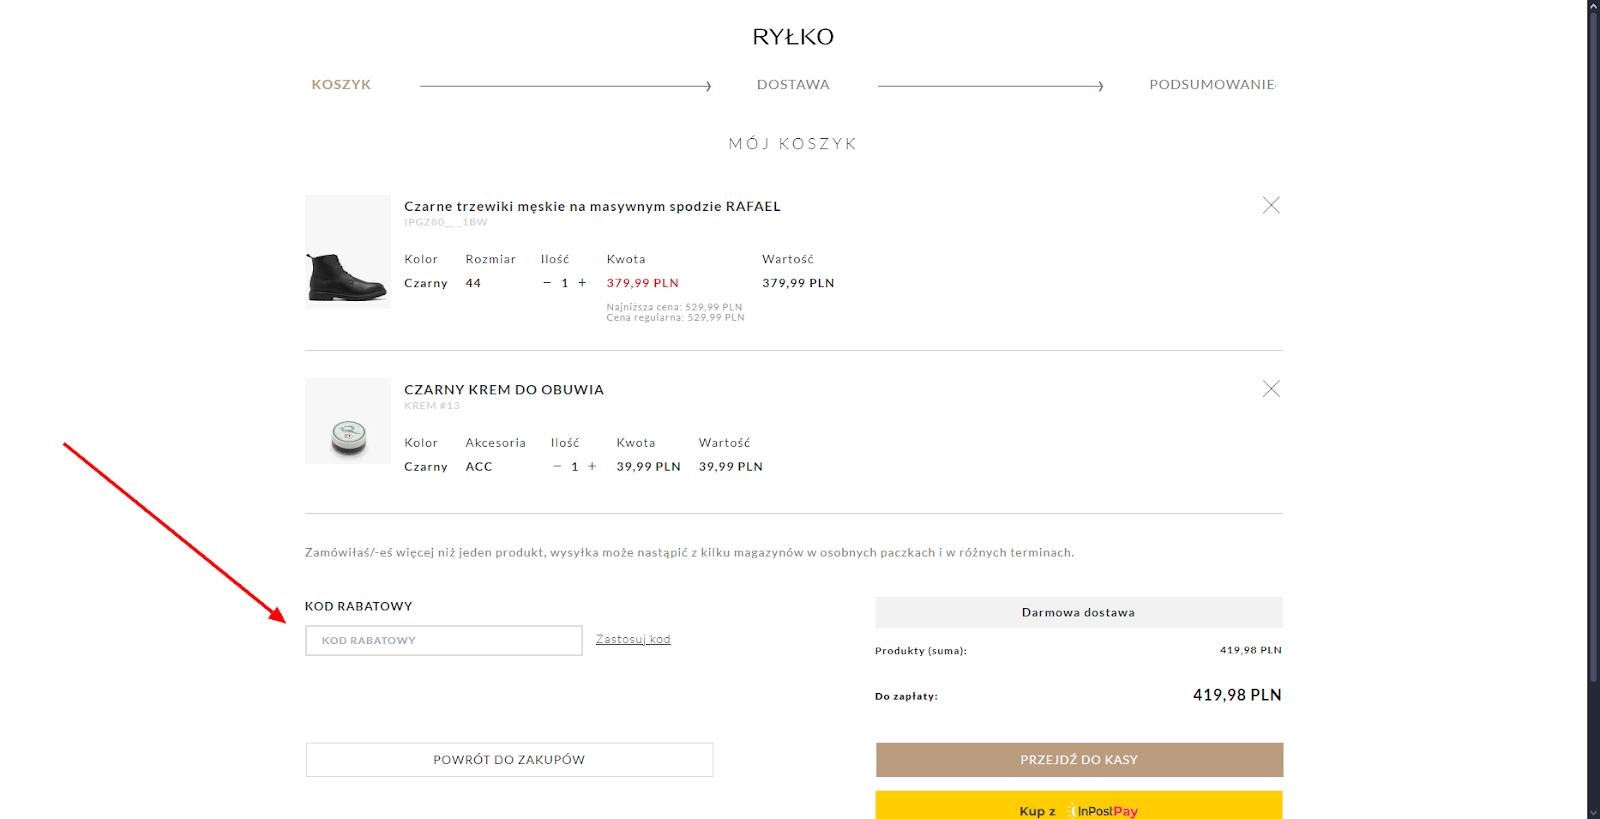Open the RAFAEL boots product thumbnail
1600x819 pixels.
tap(348, 251)
